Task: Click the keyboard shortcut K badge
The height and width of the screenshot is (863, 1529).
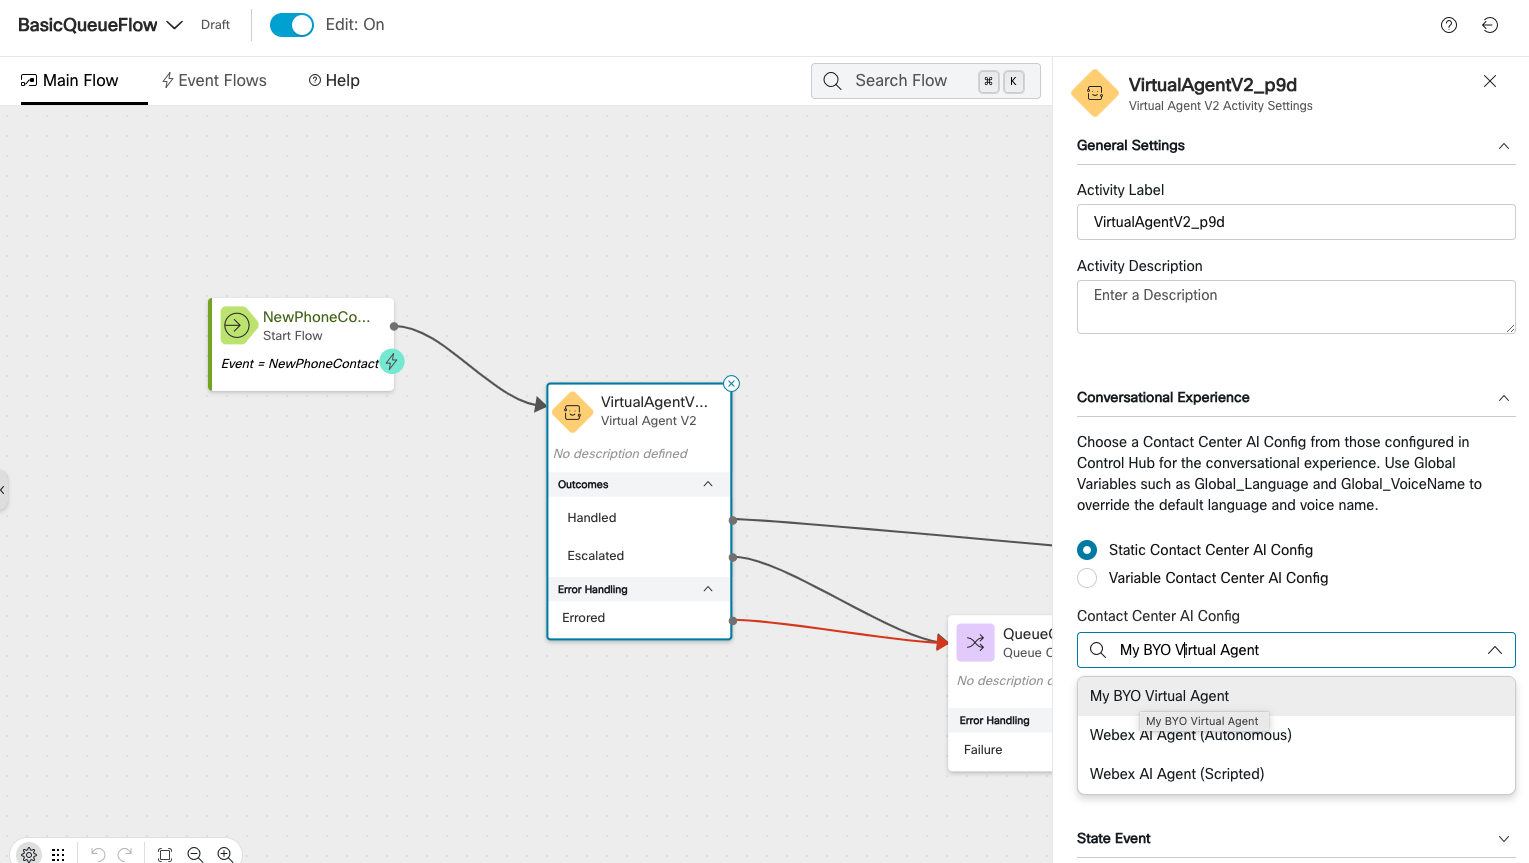Action: click(1013, 81)
